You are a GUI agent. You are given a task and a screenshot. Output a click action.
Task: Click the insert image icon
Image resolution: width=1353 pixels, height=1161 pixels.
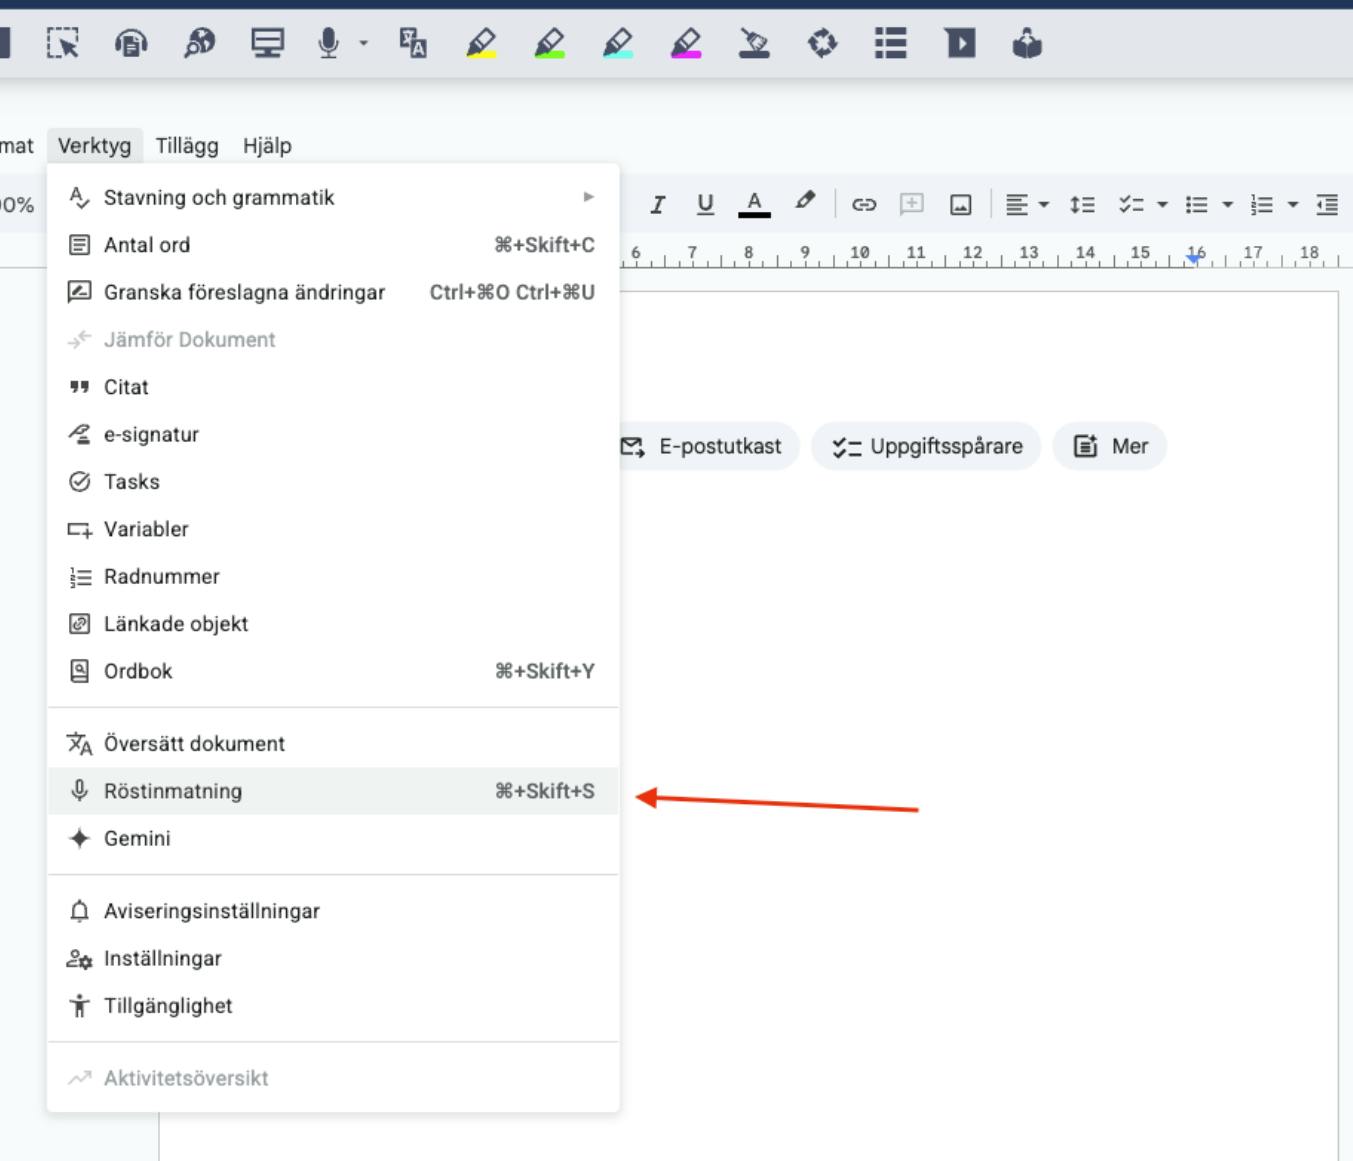click(960, 205)
